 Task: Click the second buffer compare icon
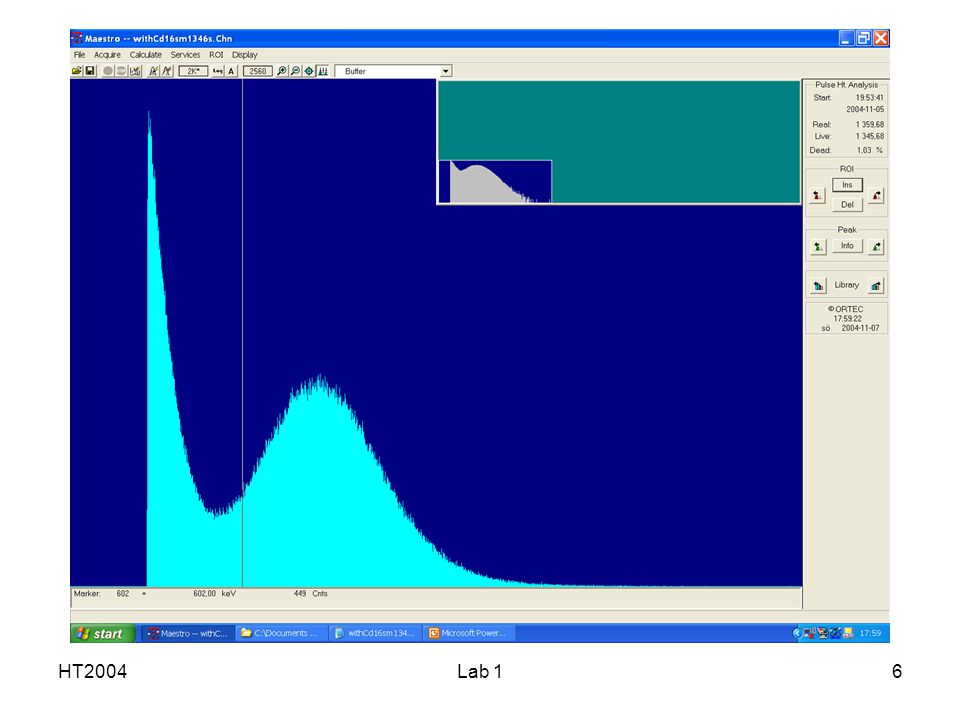point(167,71)
